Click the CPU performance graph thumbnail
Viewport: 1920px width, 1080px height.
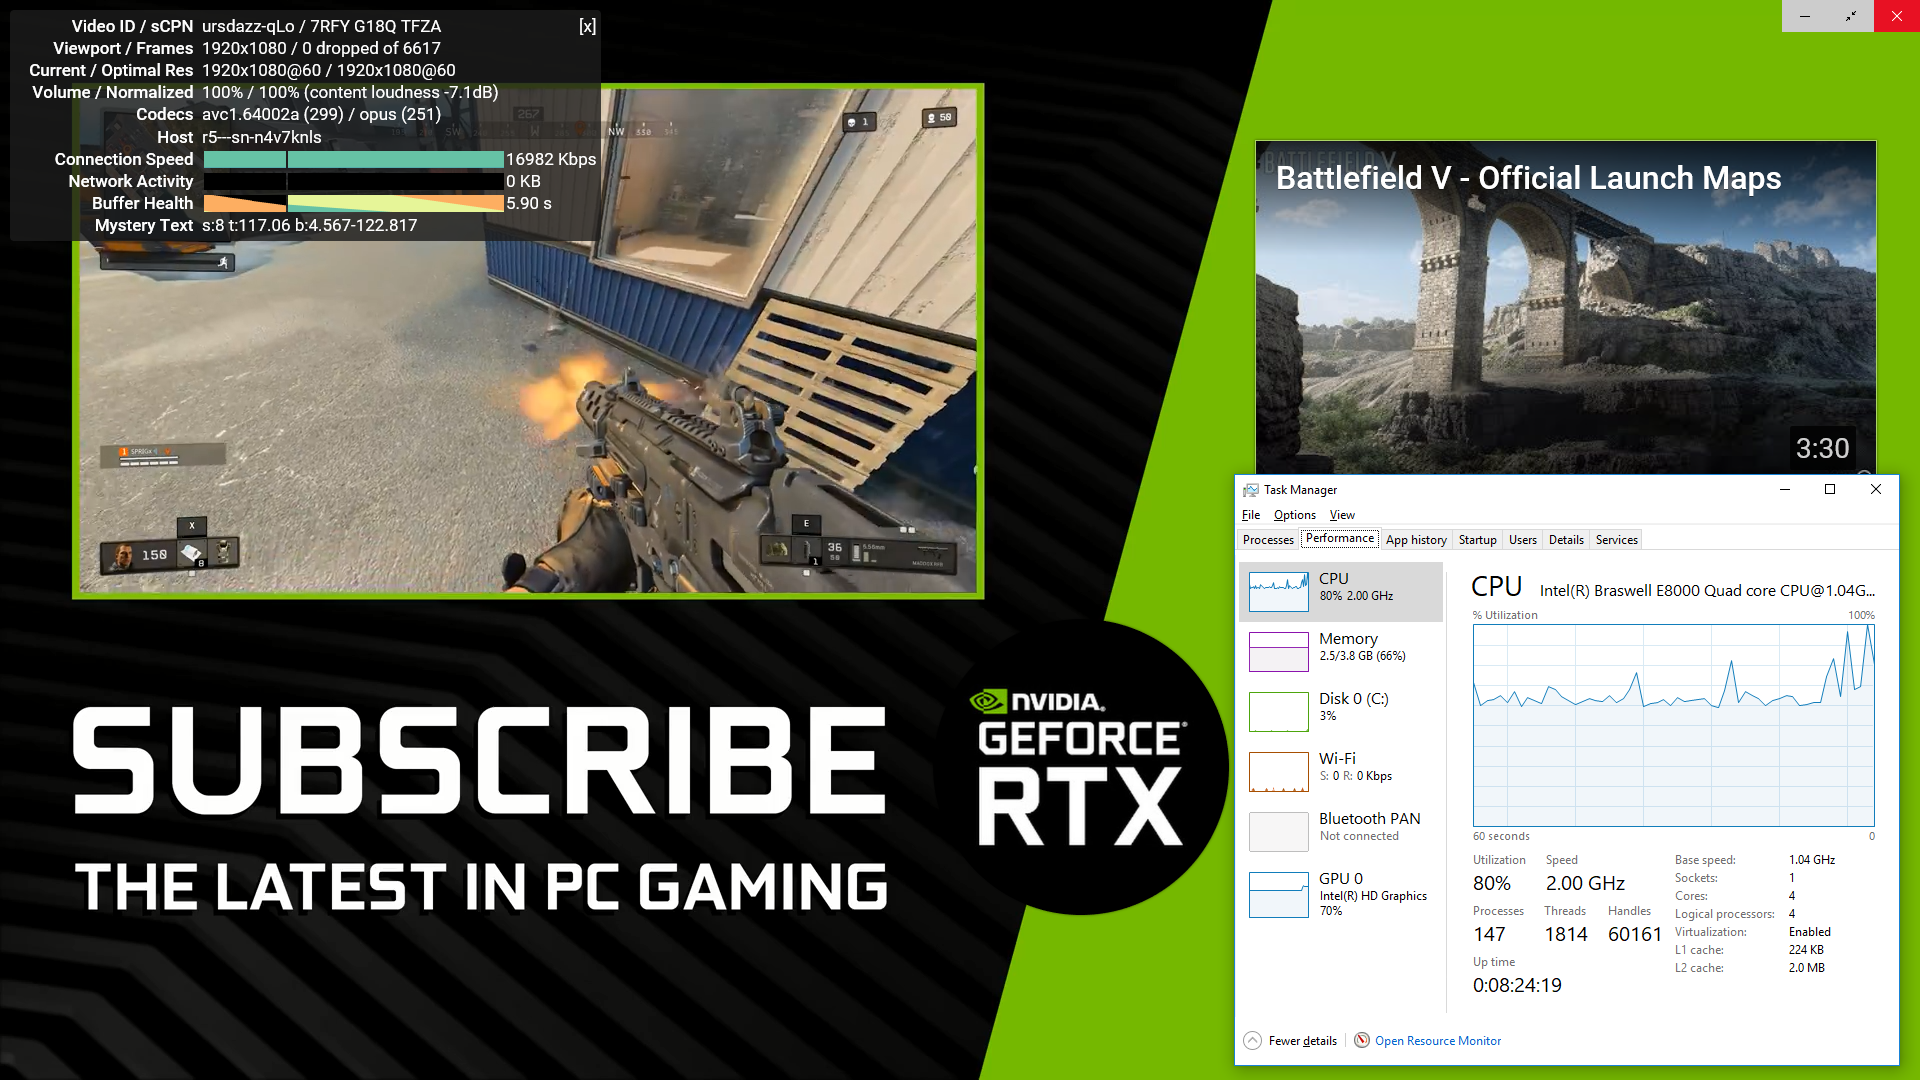click(x=1278, y=592)
